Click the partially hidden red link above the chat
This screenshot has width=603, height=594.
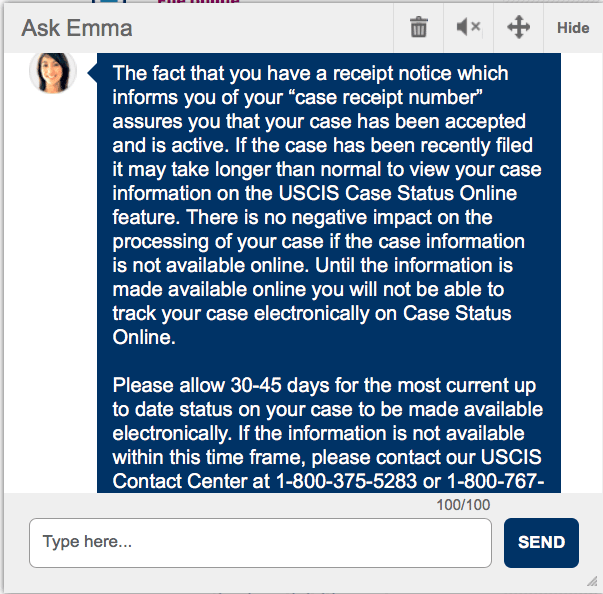pos(198,2)
